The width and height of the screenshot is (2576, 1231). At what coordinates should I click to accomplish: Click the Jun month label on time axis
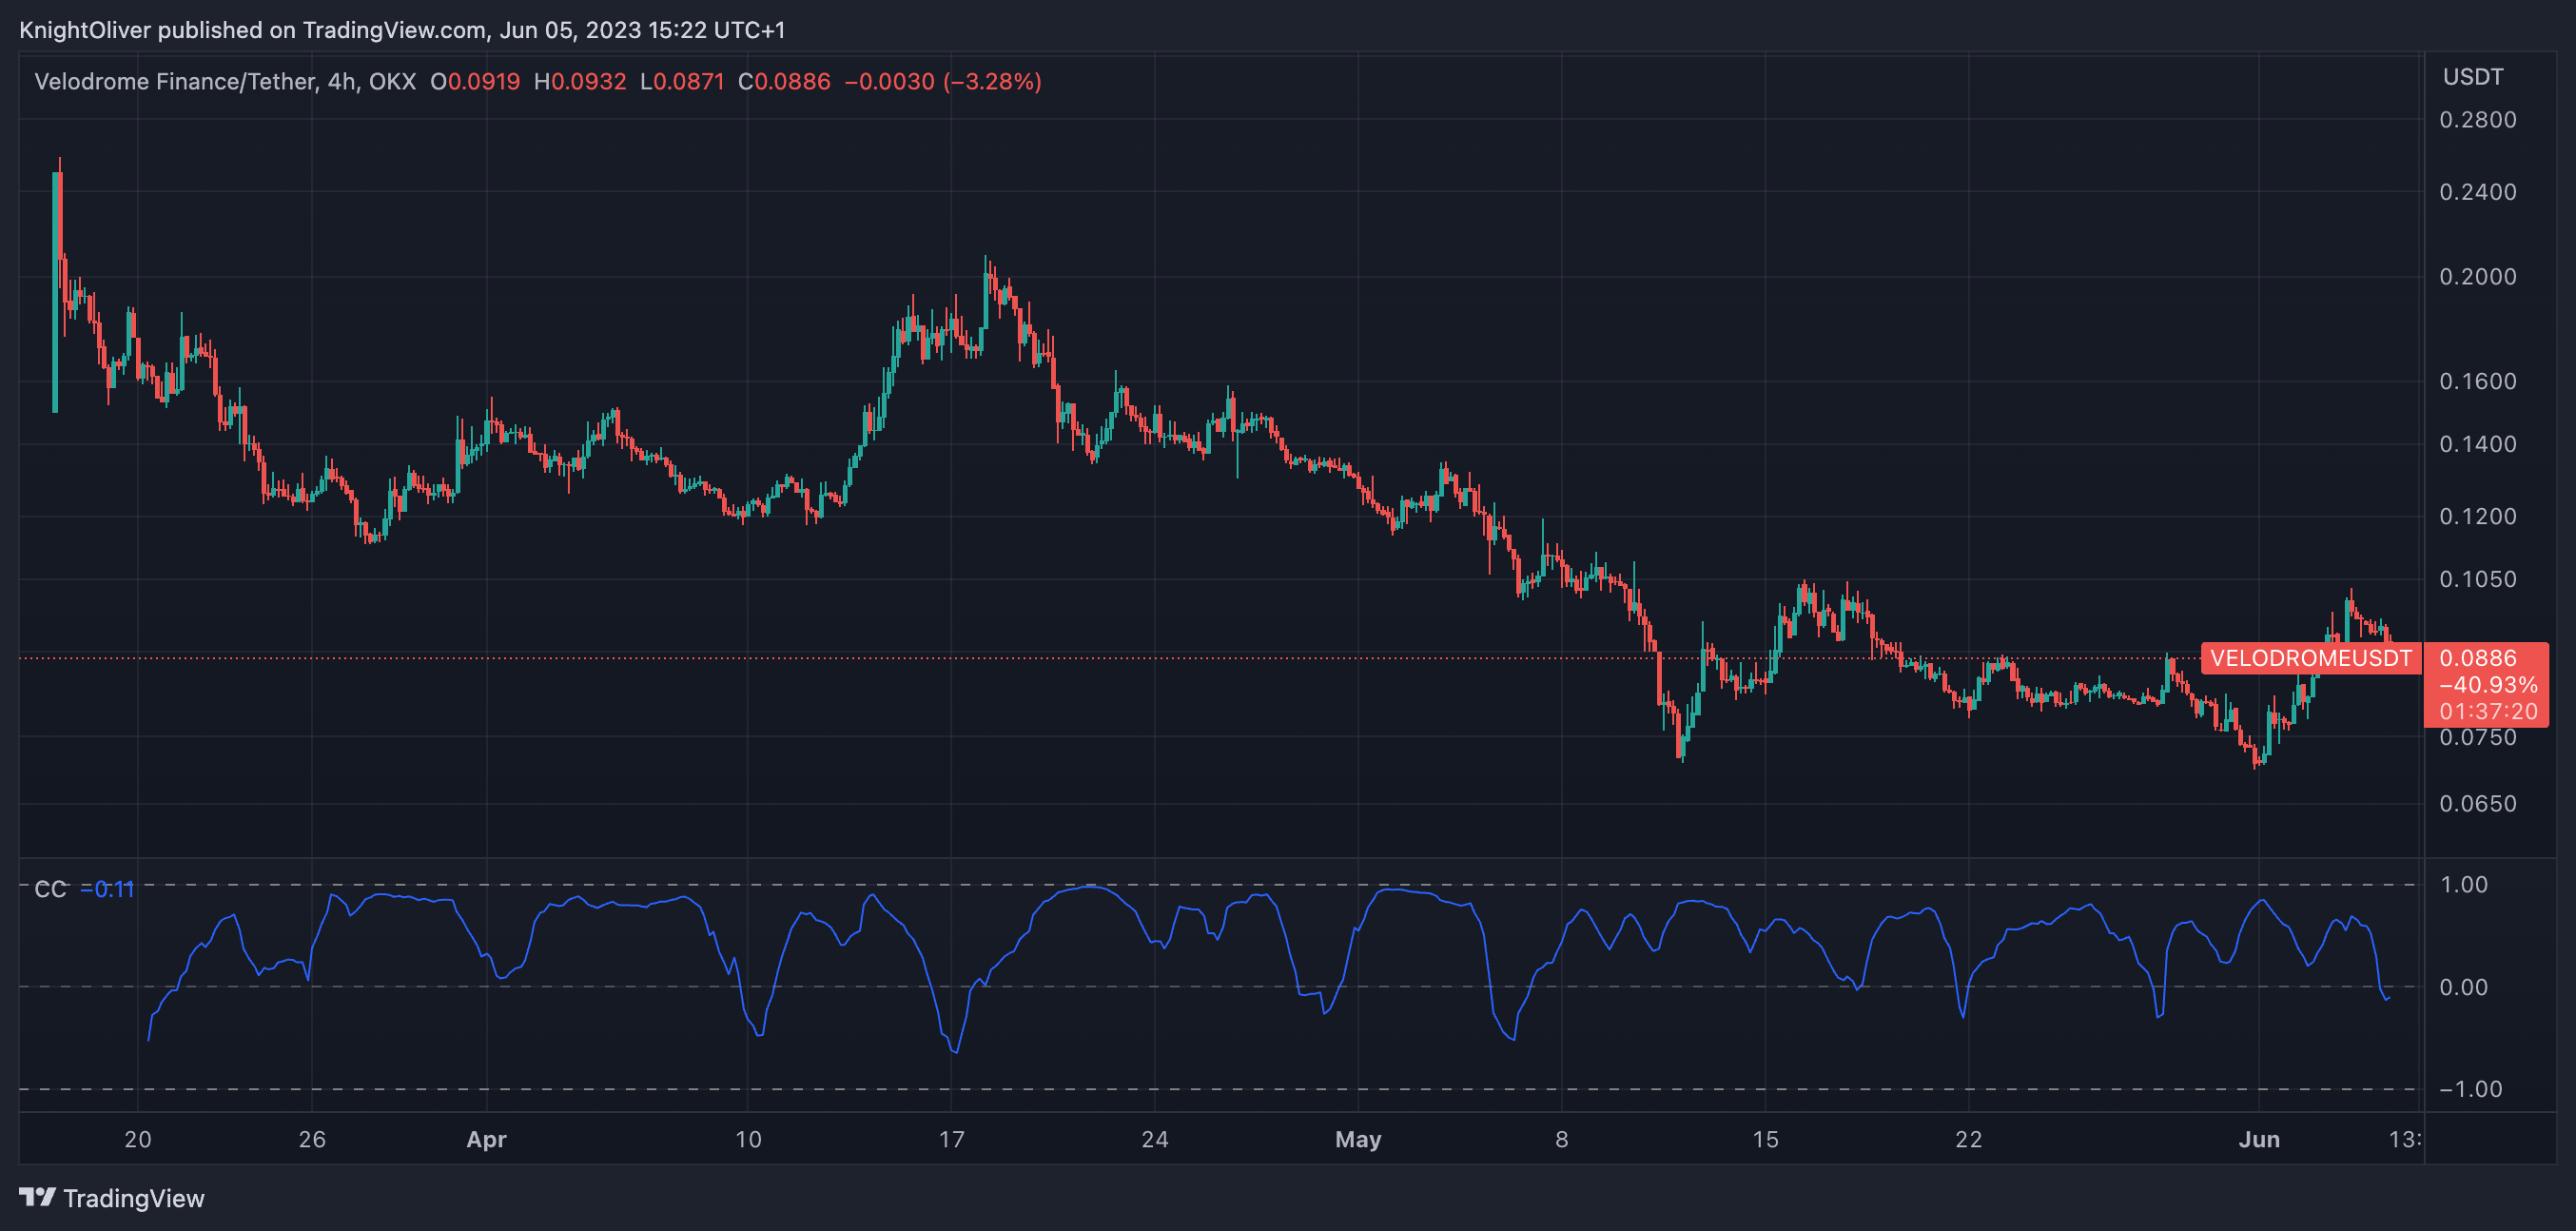2259,1140
